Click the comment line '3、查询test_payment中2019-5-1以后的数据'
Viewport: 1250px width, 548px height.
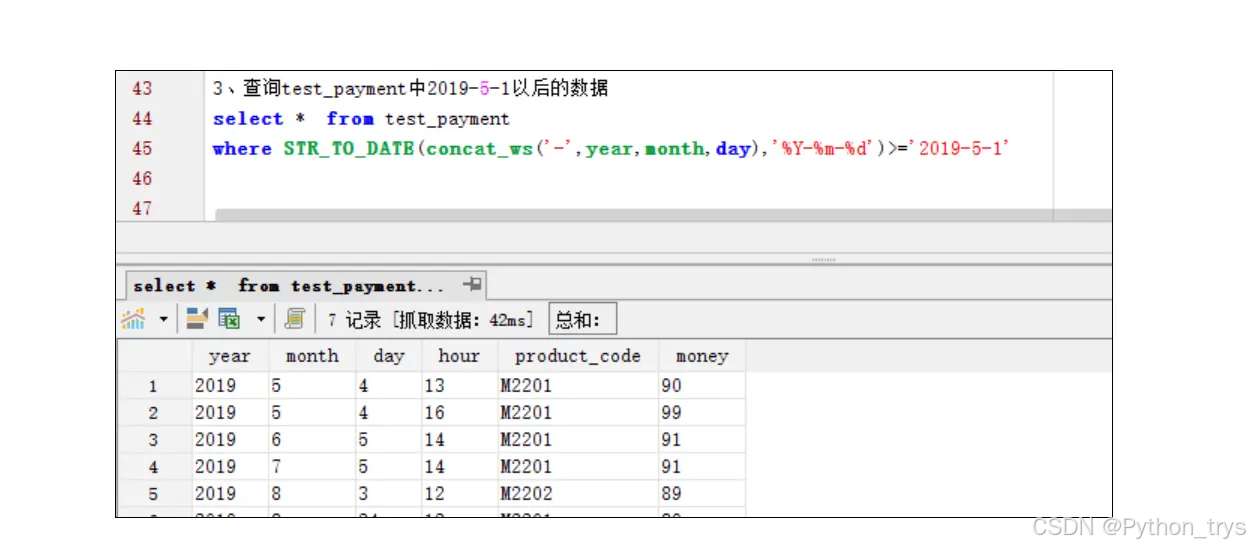(x=411, y=89)
